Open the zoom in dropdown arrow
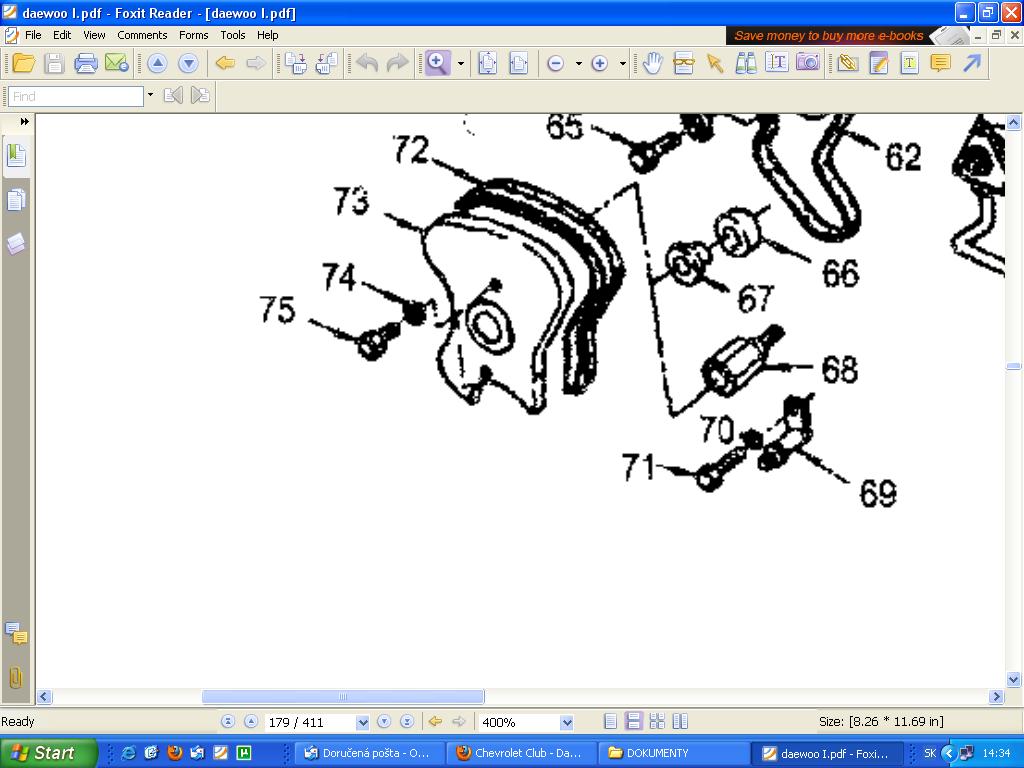This screenshot has width=1024, height=768. click(x=623, y=63)
